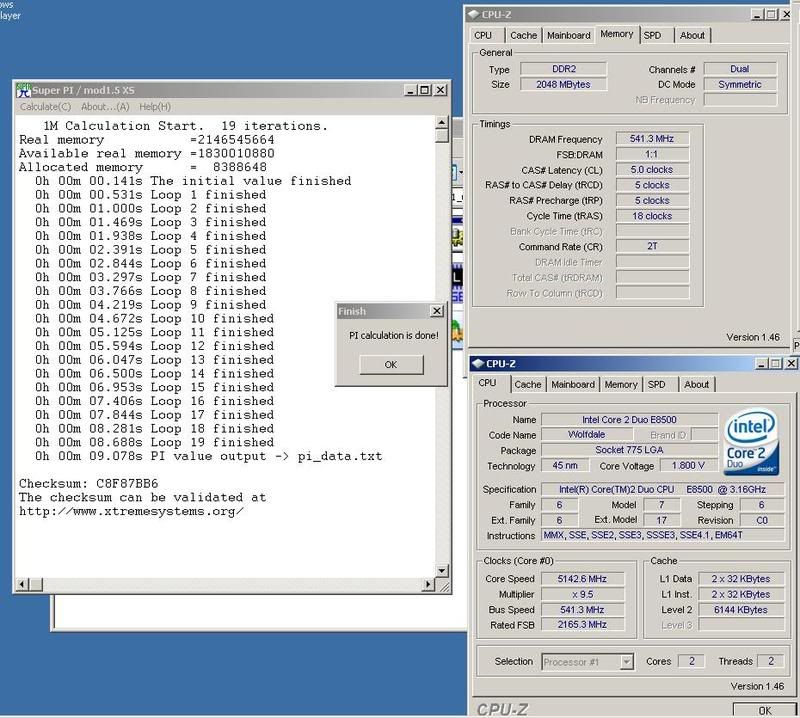Open the Mainboard tab in the lower CPU-Z window
800x718 pixels.
[572, 384]
